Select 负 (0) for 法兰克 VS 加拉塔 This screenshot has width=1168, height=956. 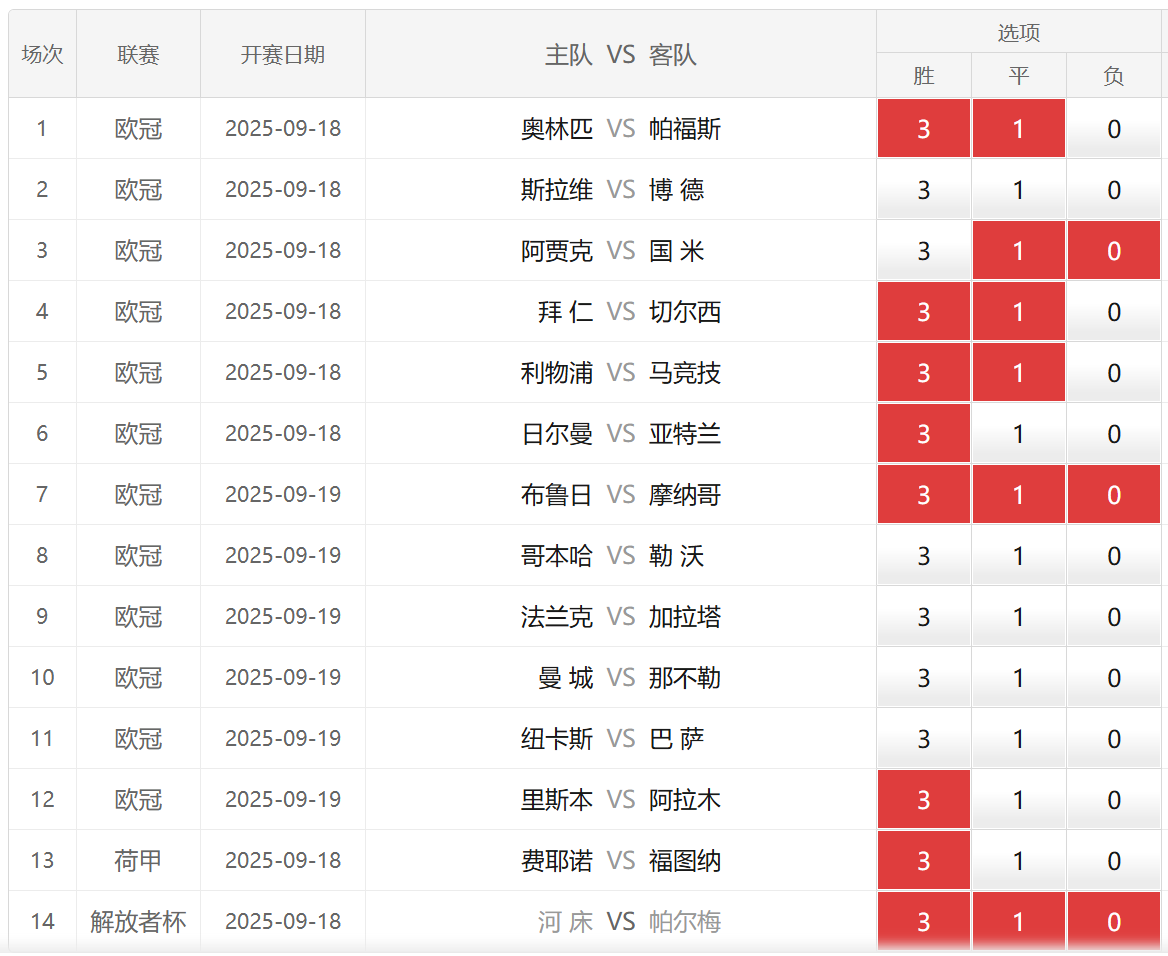[x=1114, y=618]
